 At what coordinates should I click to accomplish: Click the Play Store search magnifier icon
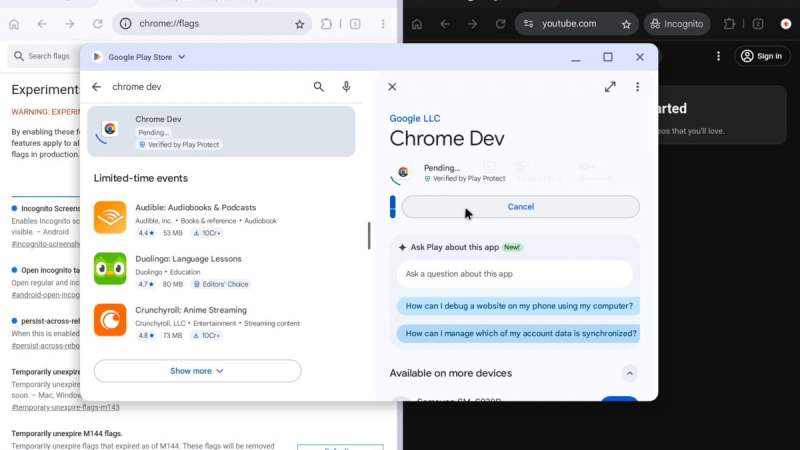tap(318, 87)
